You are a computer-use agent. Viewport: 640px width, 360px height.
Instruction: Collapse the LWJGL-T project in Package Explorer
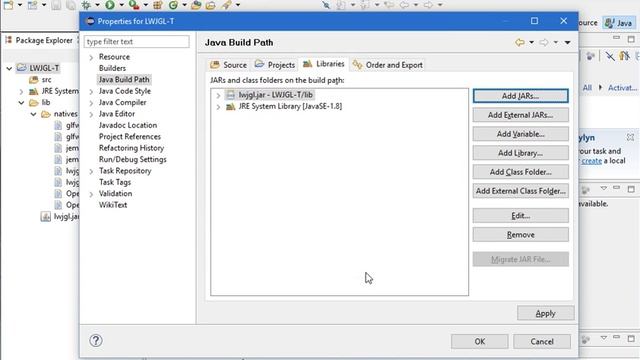pos(9,69)
